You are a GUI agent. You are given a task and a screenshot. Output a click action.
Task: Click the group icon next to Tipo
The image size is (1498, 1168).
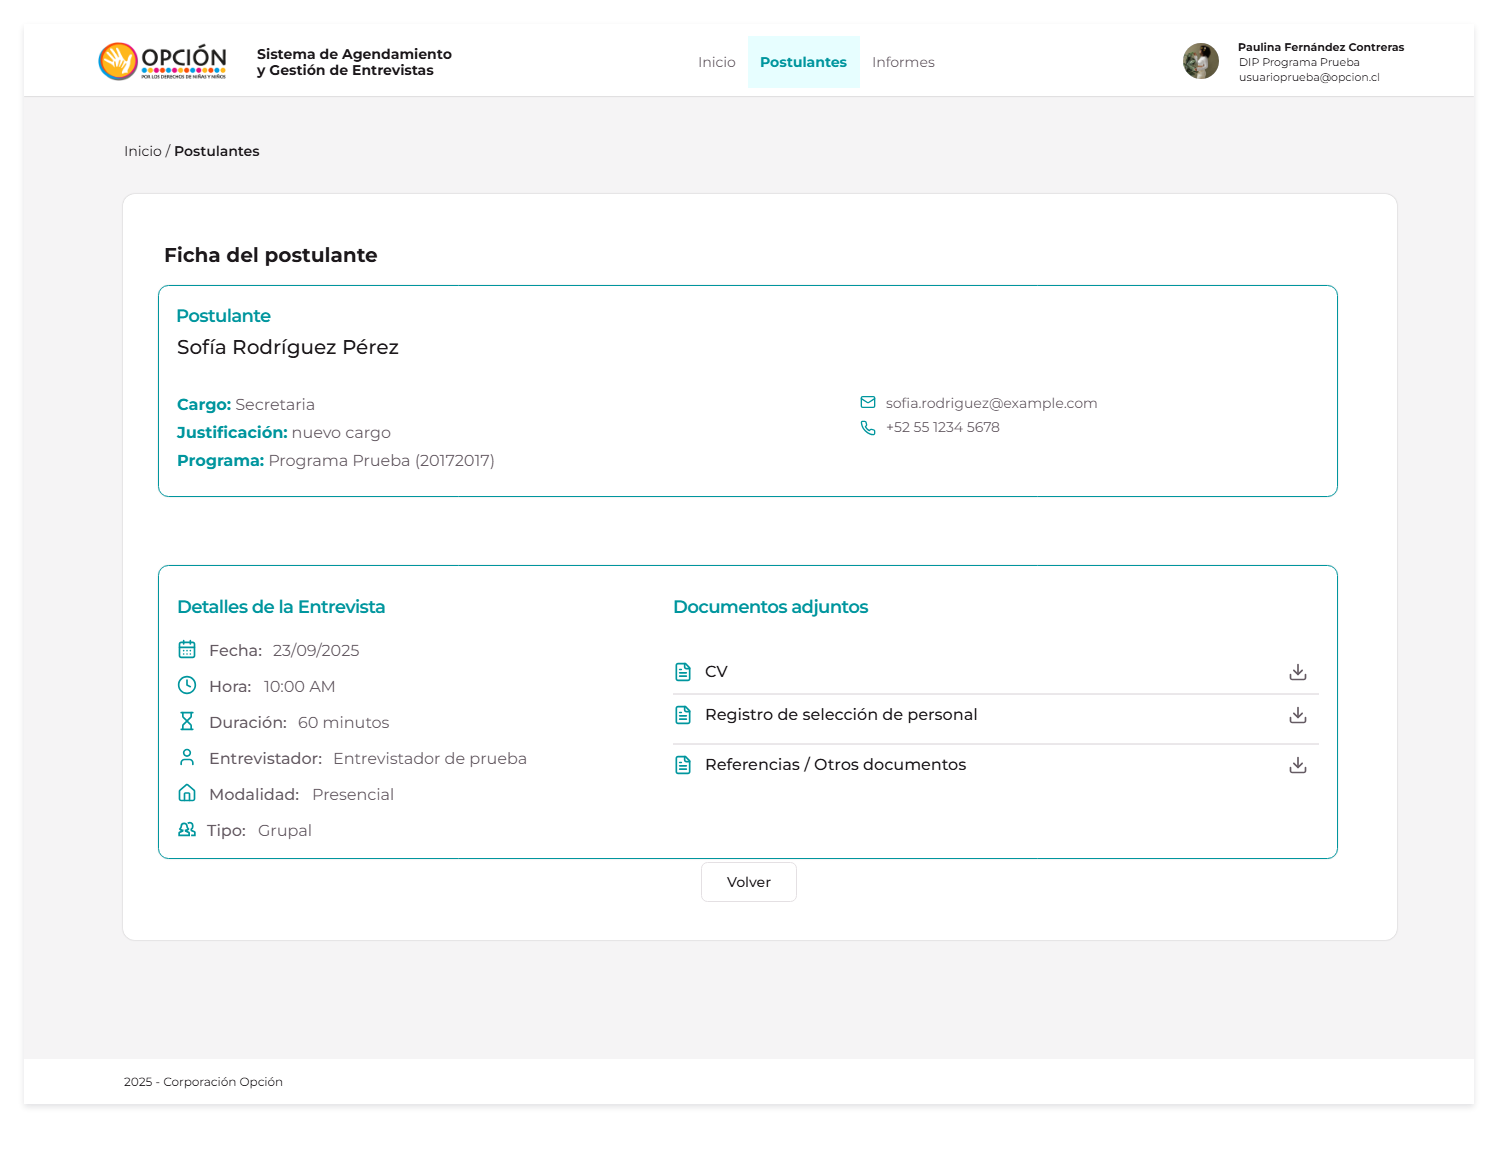tap(187, 830)
